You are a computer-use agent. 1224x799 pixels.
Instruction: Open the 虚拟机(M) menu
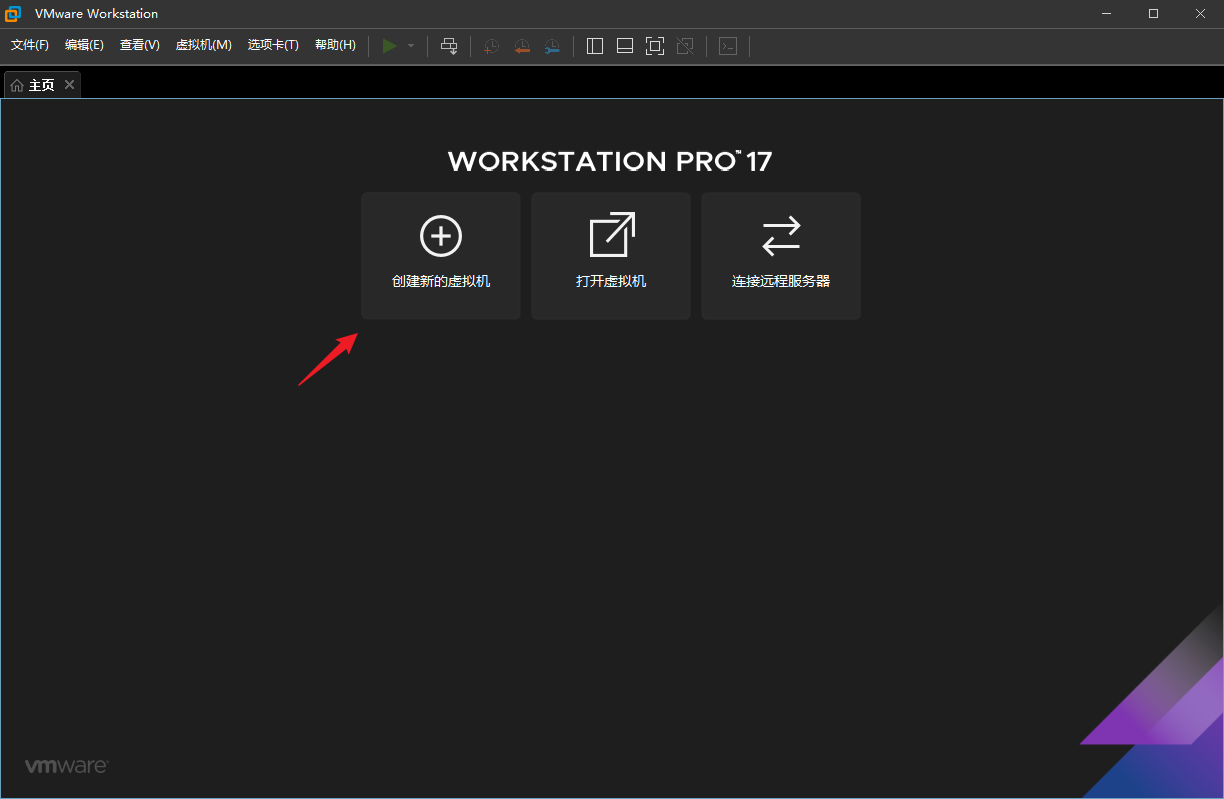click(x=203, y=45)
